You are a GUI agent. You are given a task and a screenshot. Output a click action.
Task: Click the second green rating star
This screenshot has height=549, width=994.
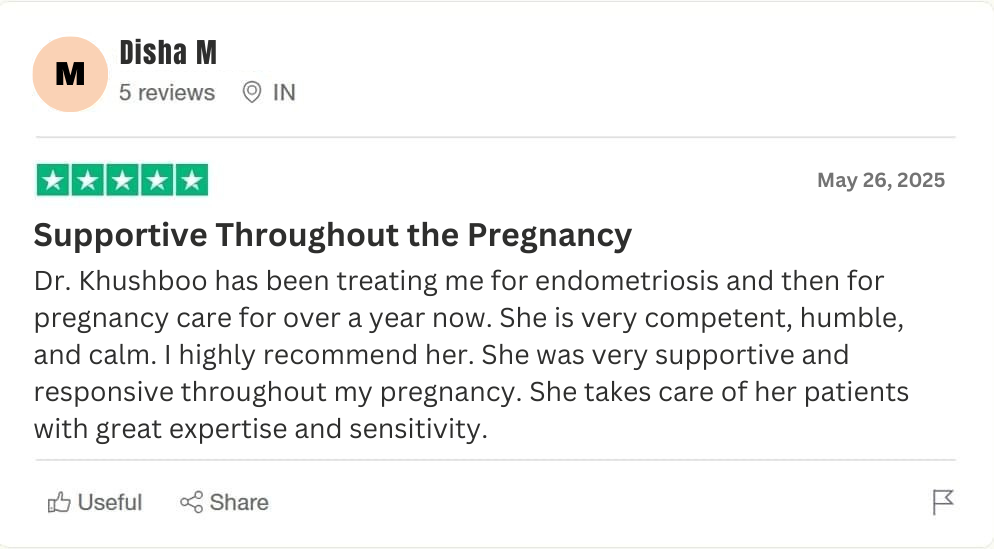coord(88,181)
